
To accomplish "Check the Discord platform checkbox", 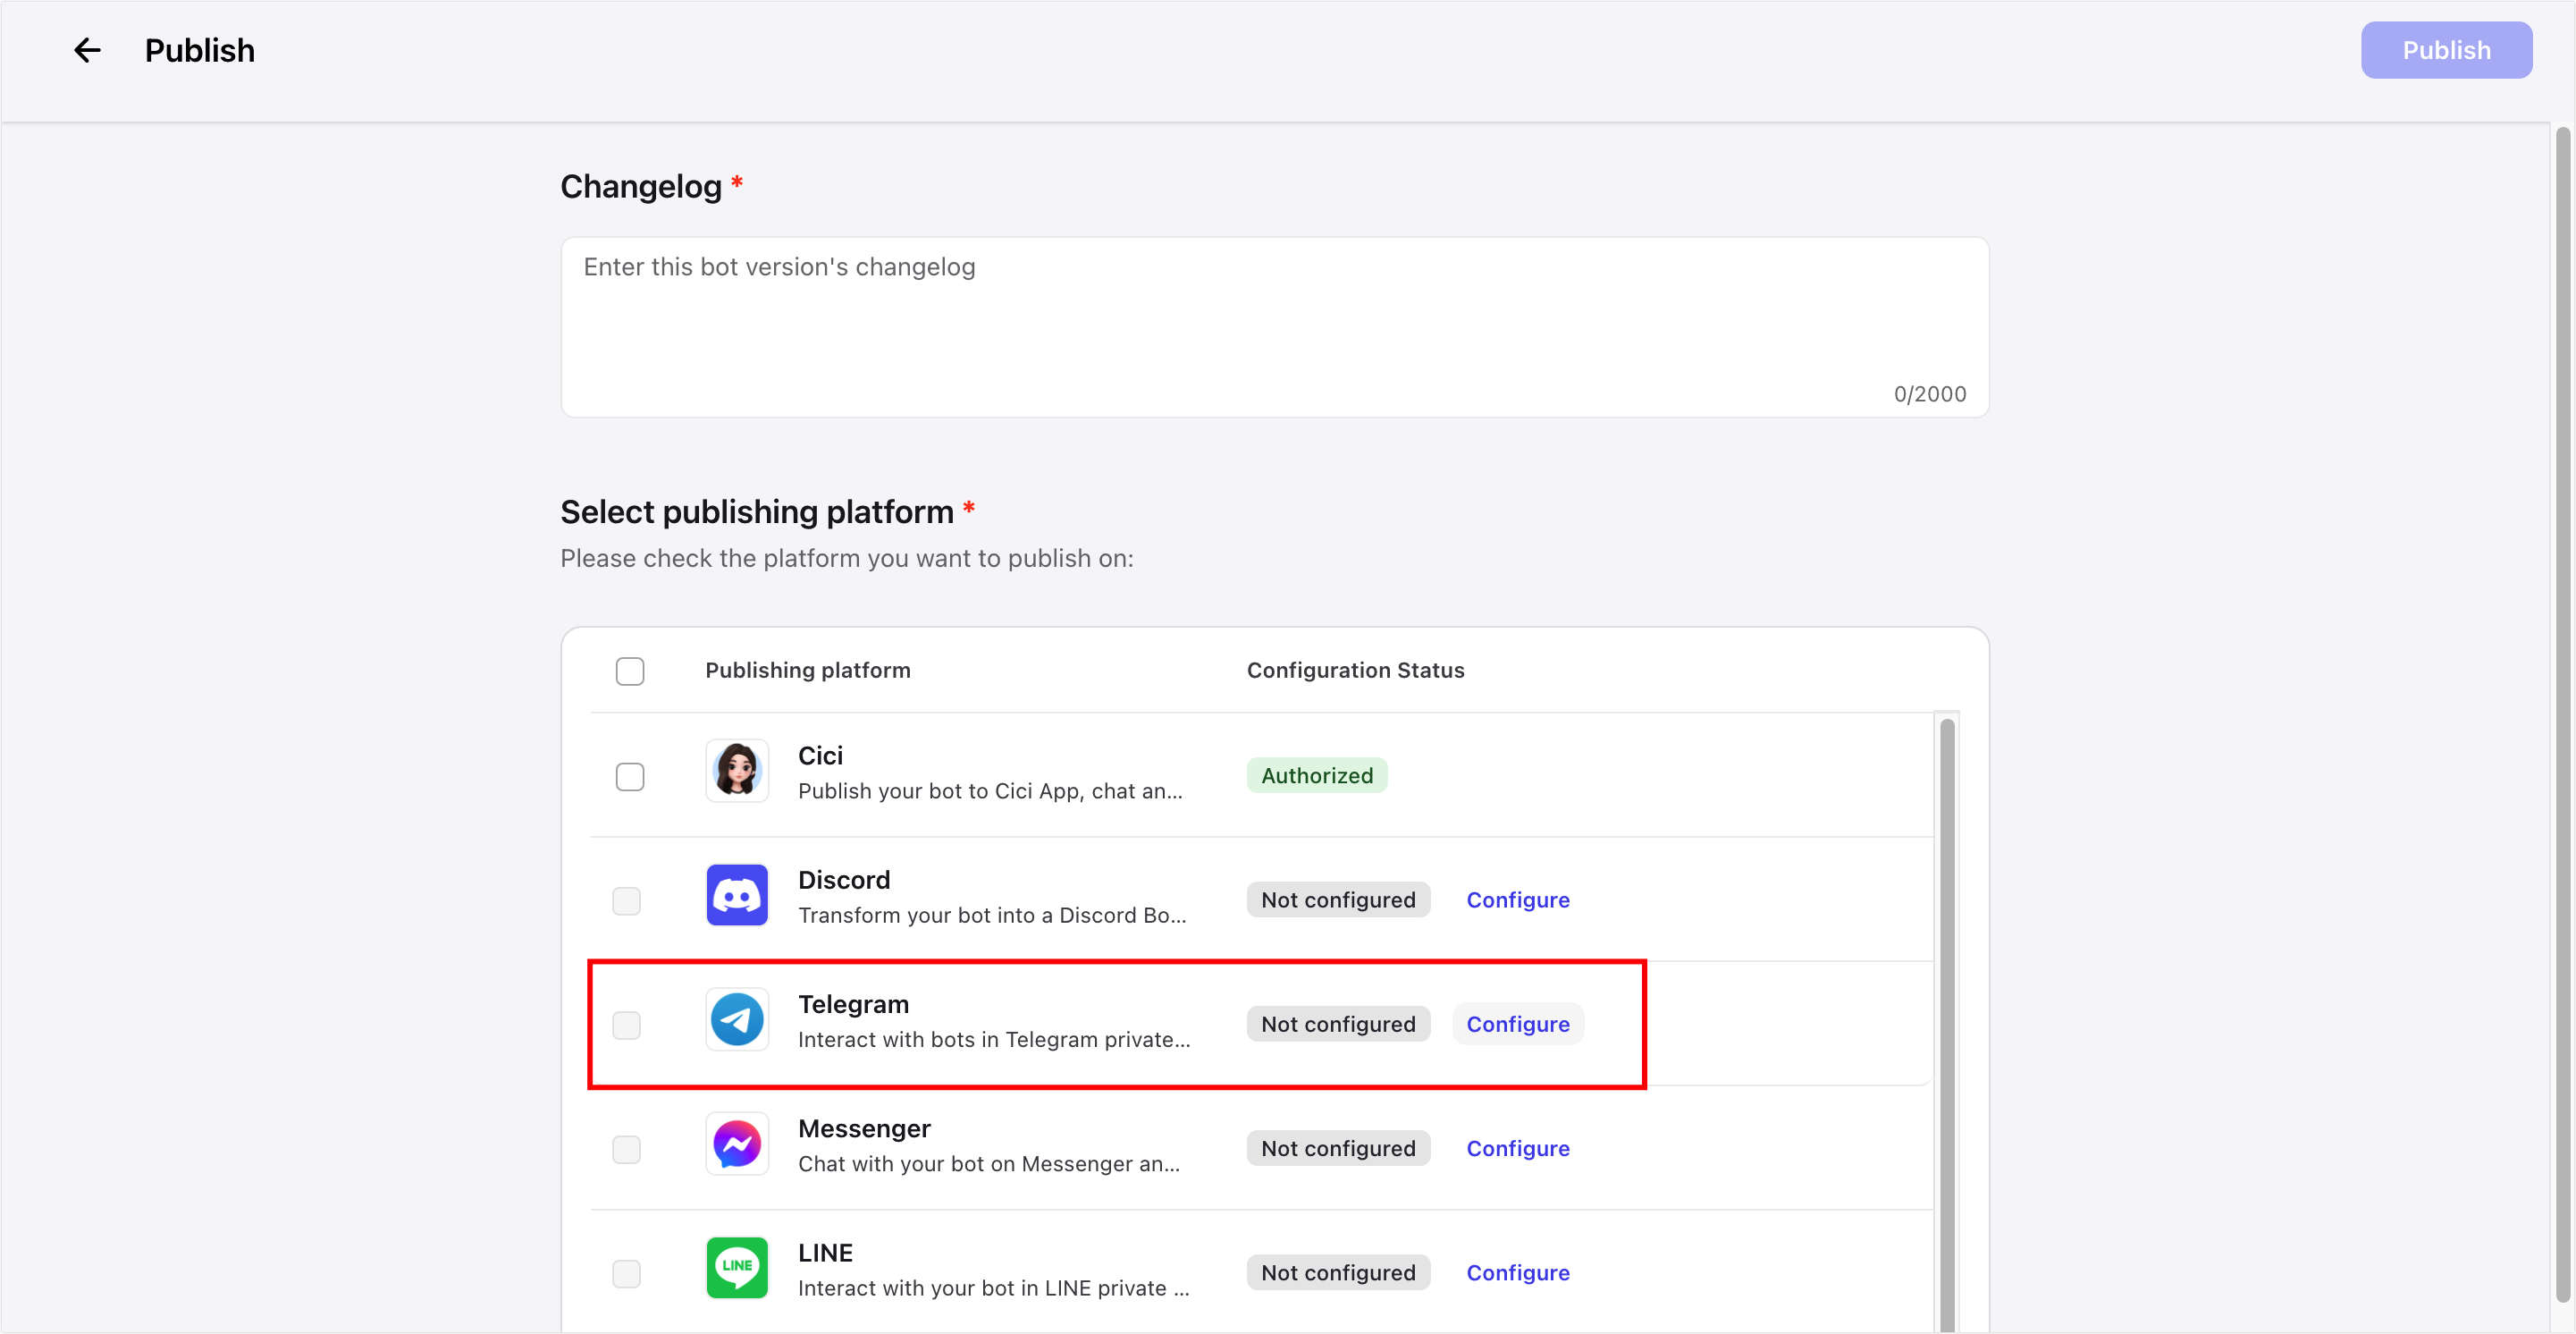I will coord(626,901).
